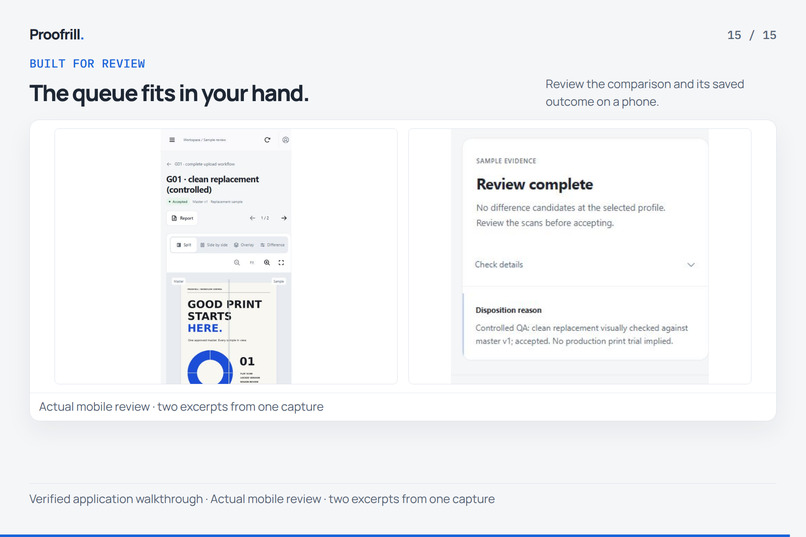Click the Disposition reason label
806x537 pixels.
coord(508,310)
